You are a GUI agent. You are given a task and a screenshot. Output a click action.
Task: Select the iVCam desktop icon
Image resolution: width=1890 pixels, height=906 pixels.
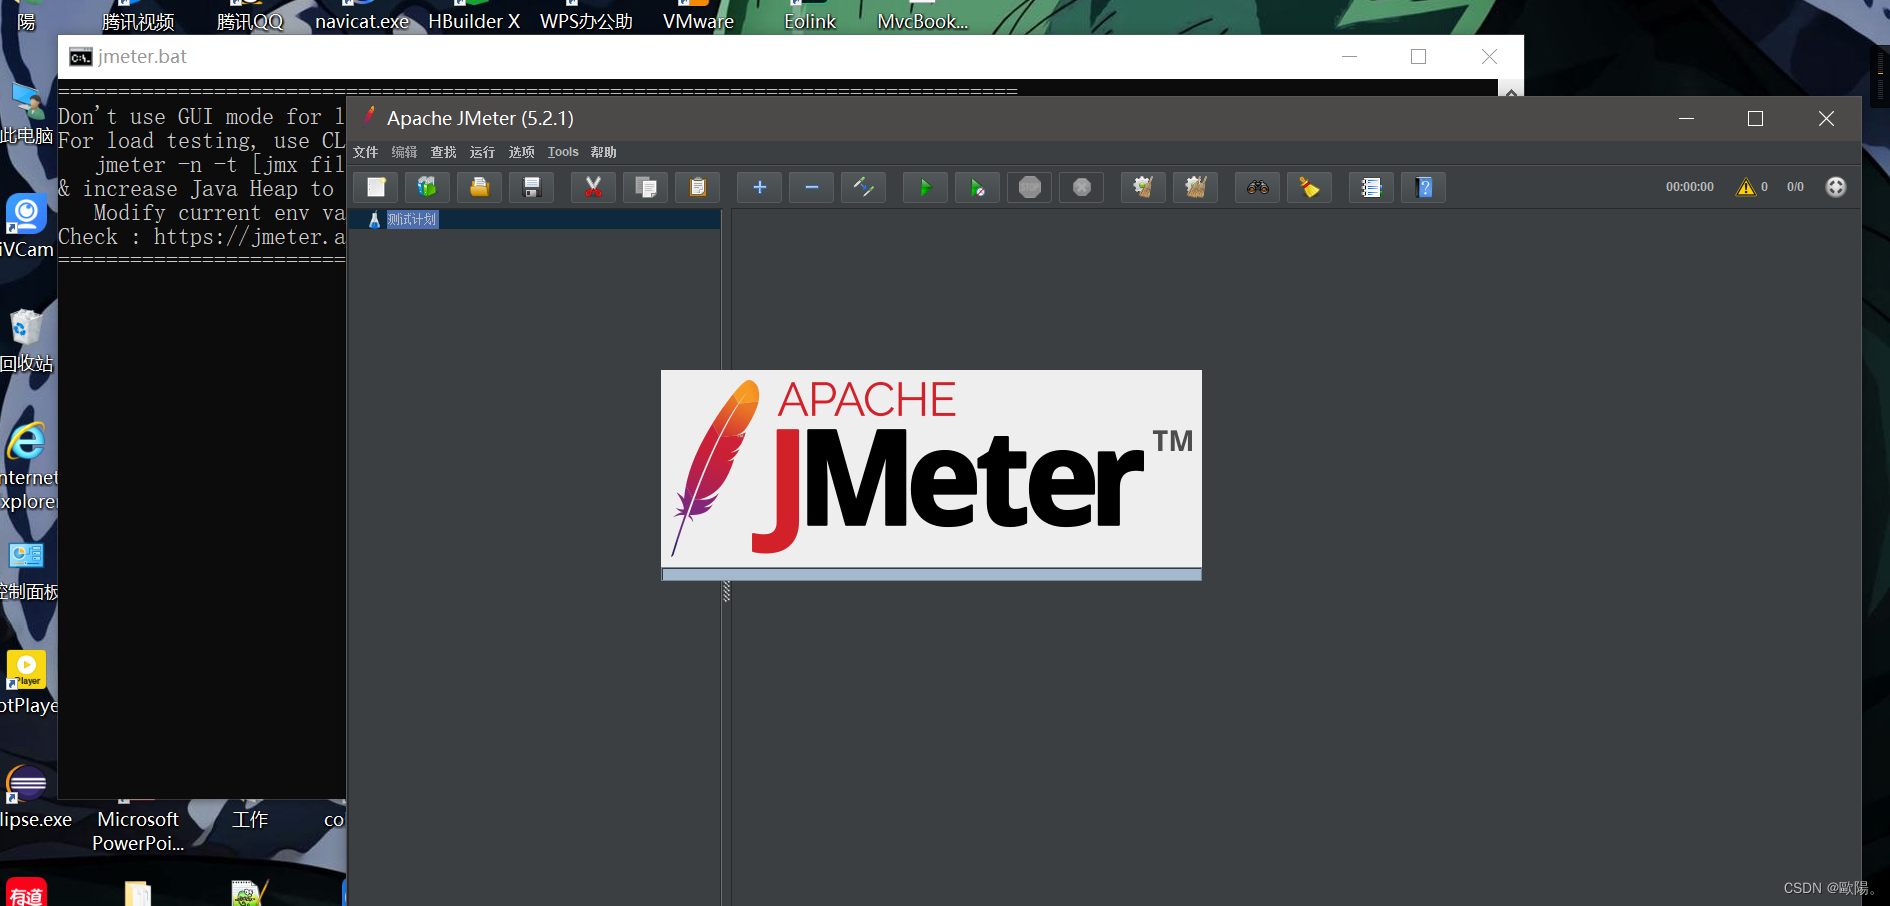click(x=26, y=227)
